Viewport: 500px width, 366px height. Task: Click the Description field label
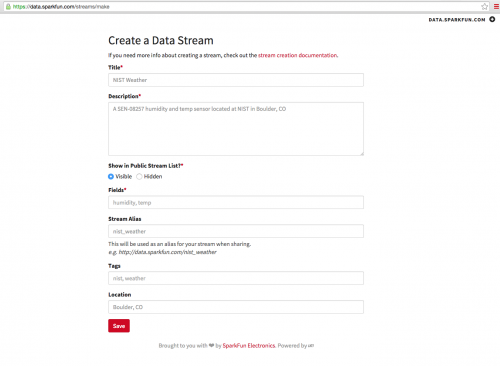(124, 96)
